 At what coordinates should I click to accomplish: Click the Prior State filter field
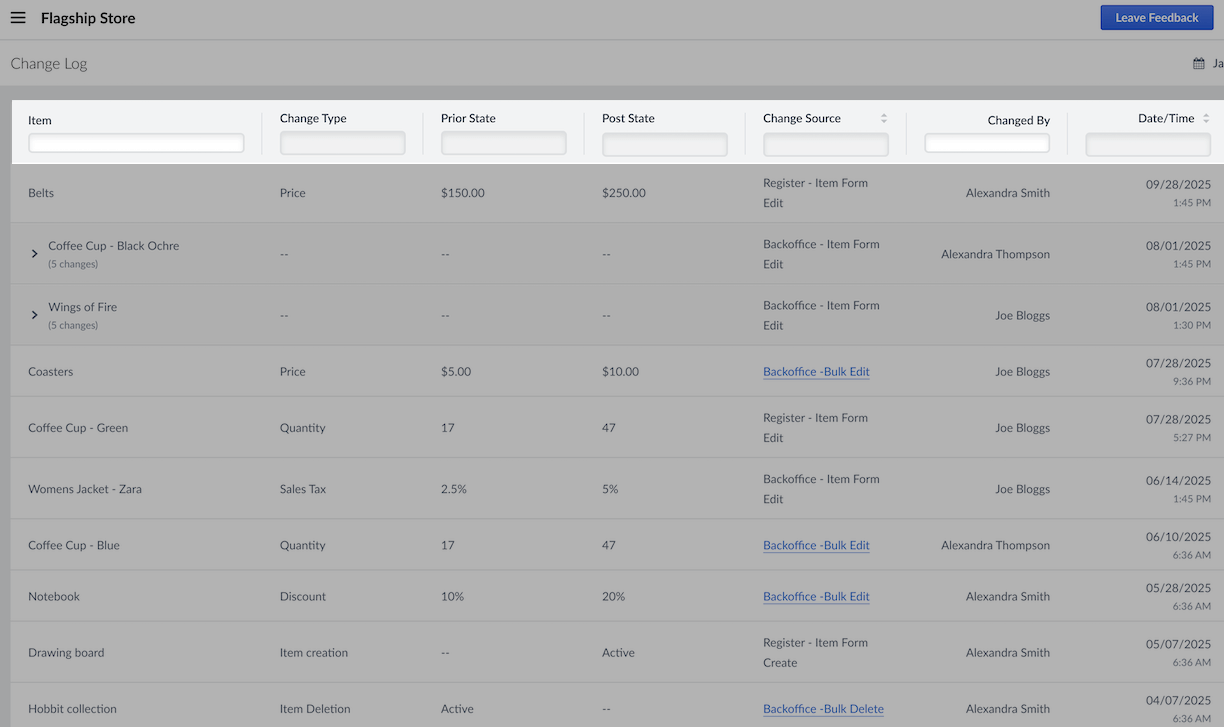tap(503, 143)
